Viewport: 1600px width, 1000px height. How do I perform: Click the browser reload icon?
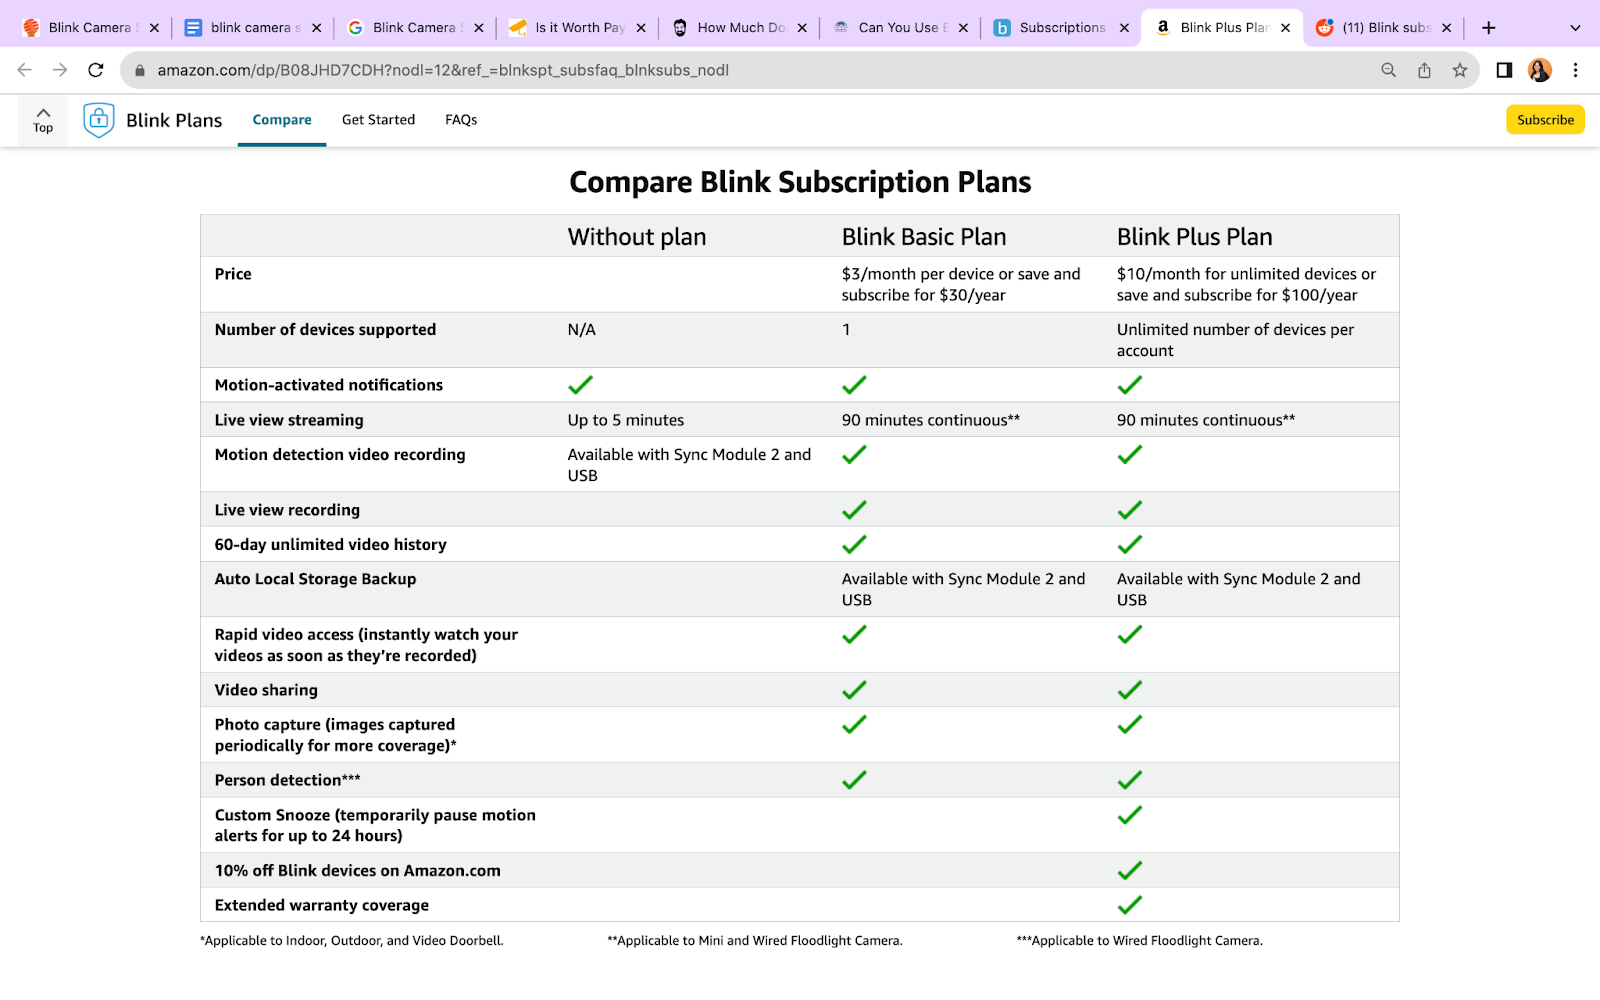[x=96, y=70]
